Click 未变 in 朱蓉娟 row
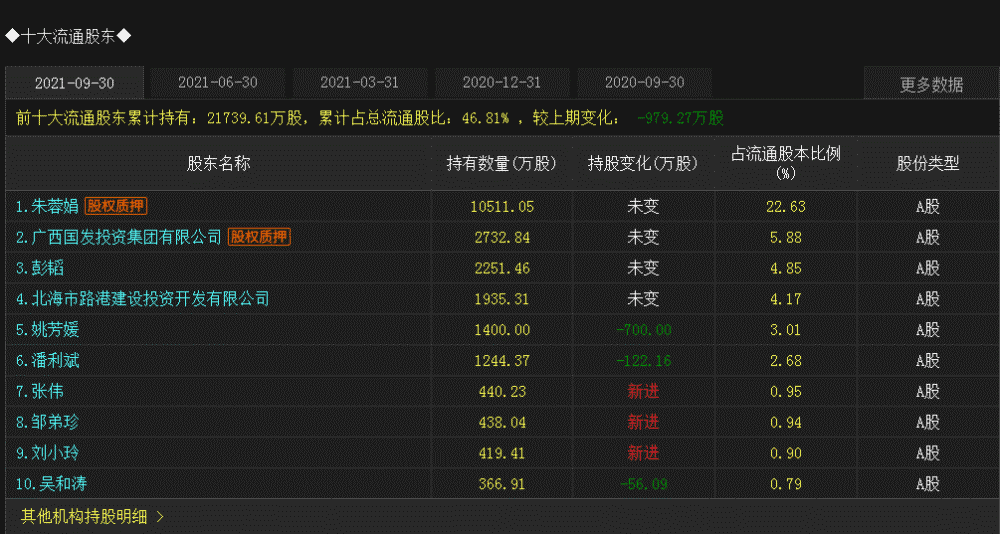Image resolution: width=1000 pixels, height=534 pixels. 643,206
